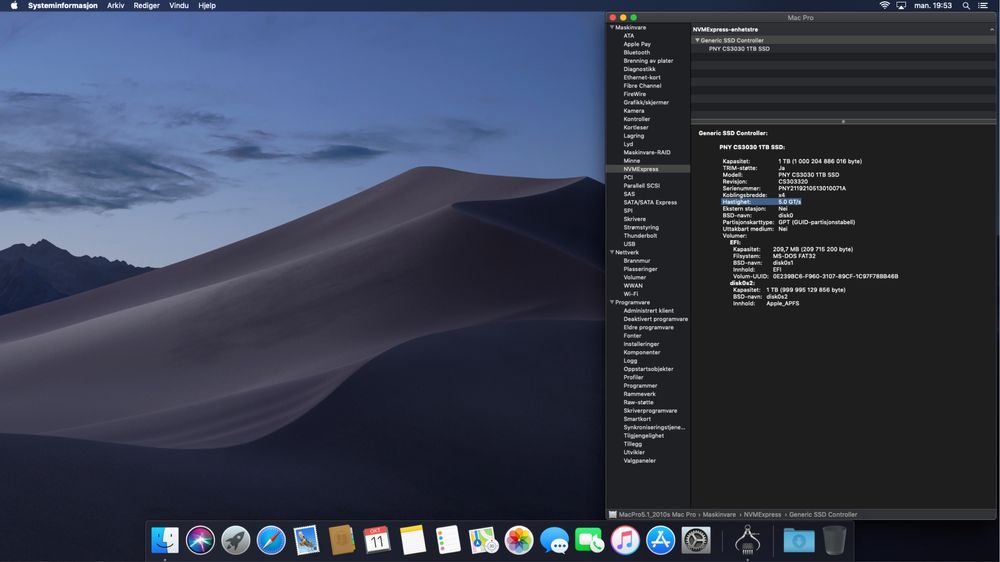
Task: Select Ethernet-kort in the sidebar
Action: (x=642, y=77)
